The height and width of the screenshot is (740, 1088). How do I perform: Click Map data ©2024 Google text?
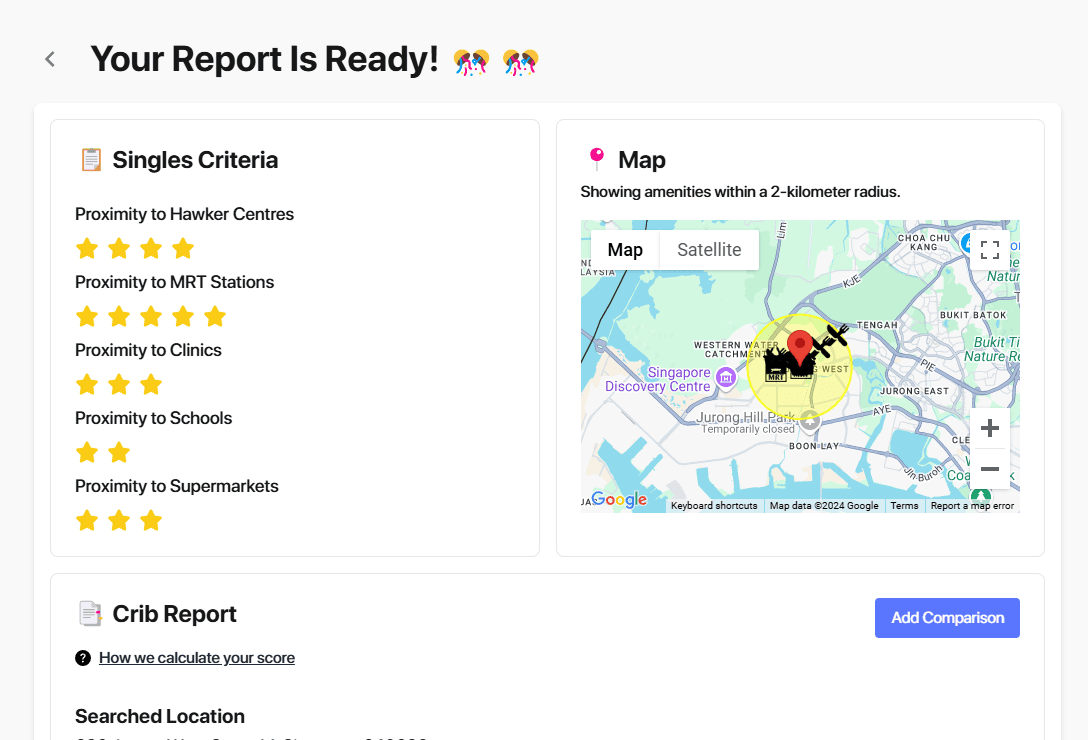click(824, 506)
